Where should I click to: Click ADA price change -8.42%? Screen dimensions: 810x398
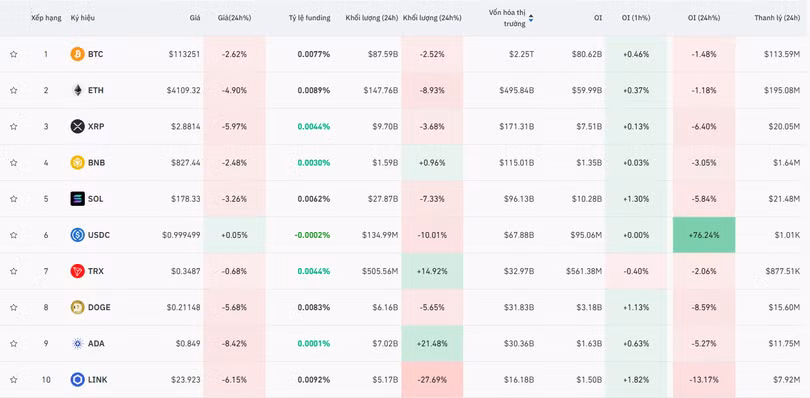pos(234,343)
